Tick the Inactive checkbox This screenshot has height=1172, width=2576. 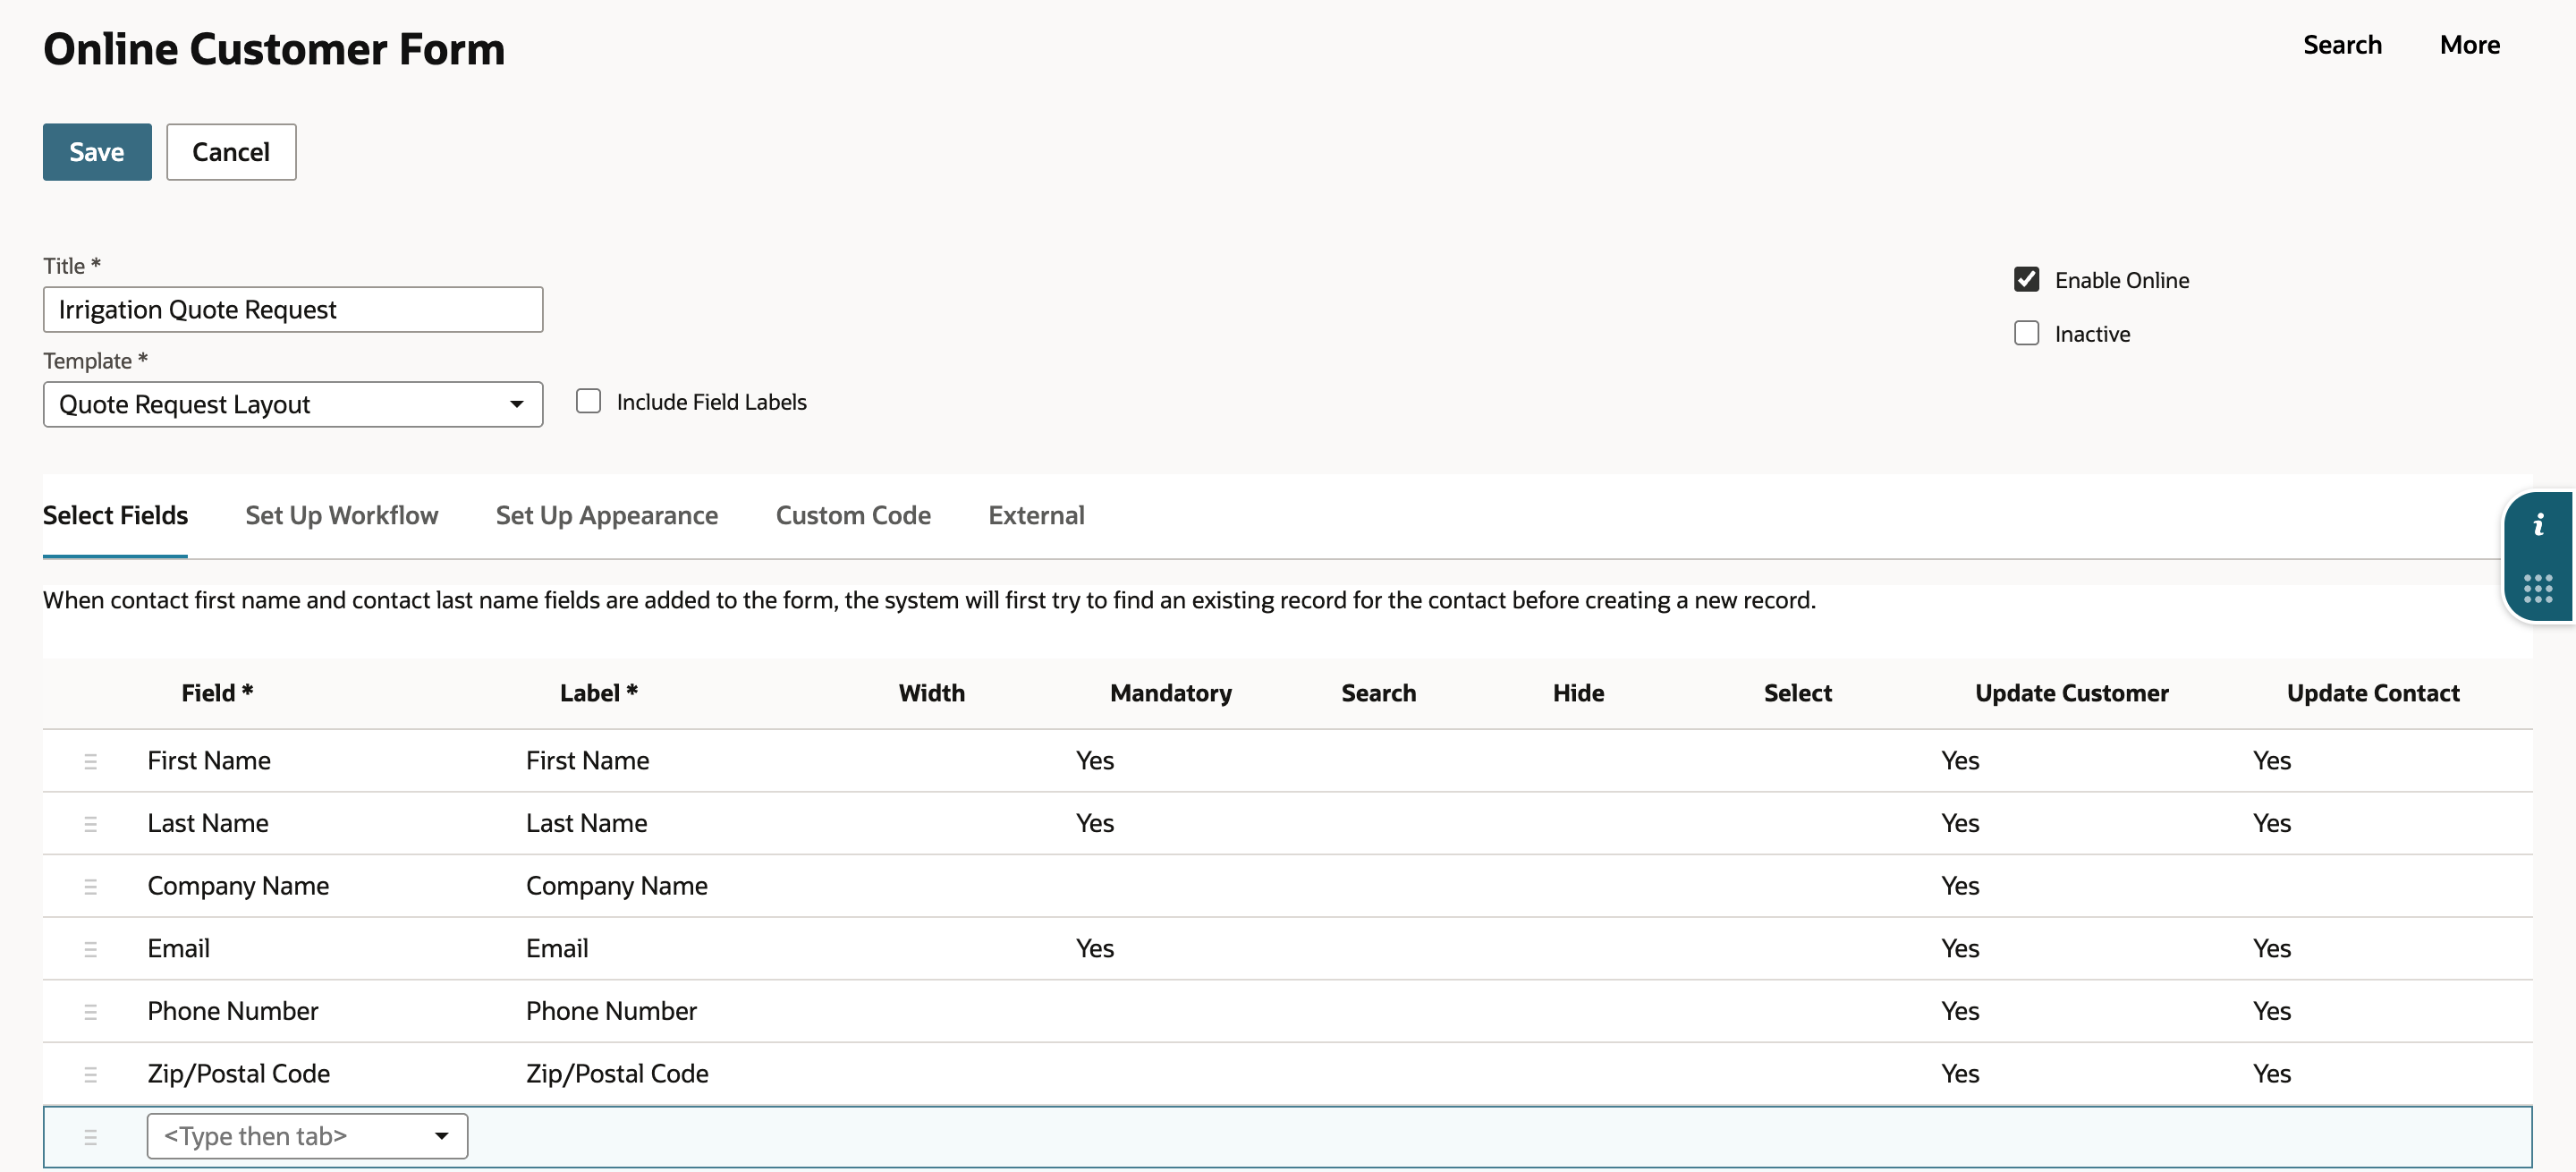2026,333
